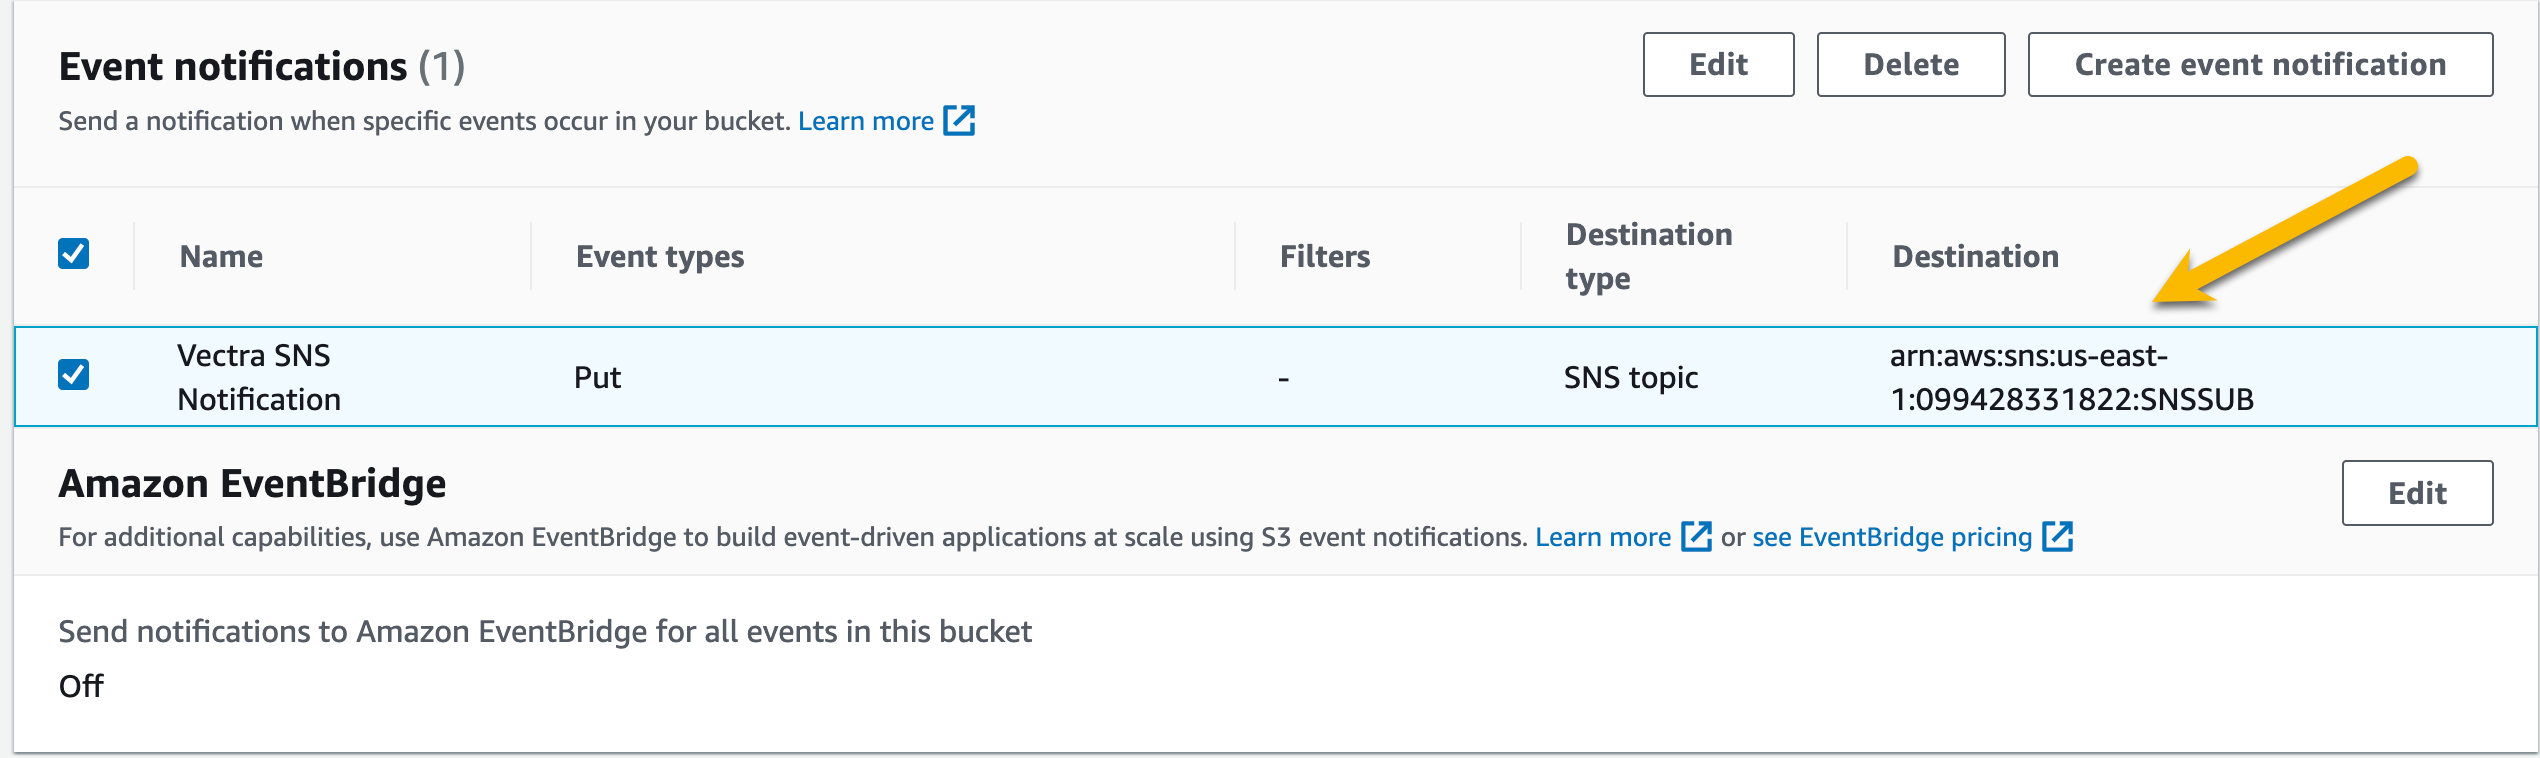Click Create event notification
Image resolution: width=2540 pixels, height=758 pixels.
click(2259, 65)
